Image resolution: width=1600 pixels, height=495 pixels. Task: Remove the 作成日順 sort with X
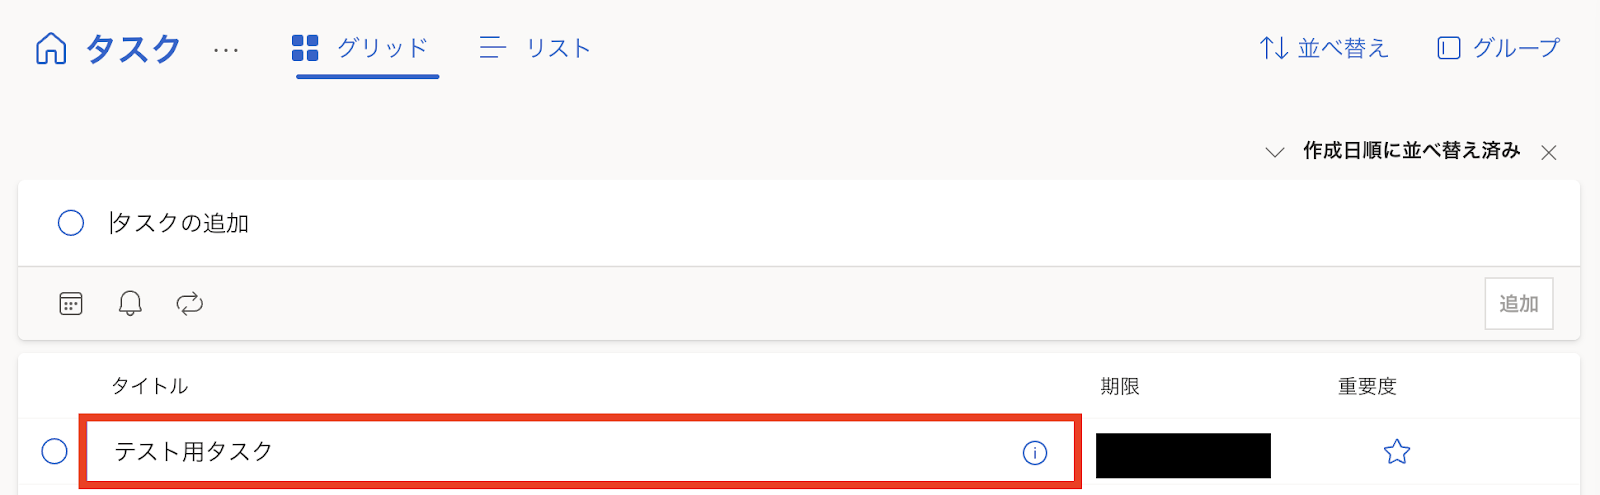click(1548, 153)
